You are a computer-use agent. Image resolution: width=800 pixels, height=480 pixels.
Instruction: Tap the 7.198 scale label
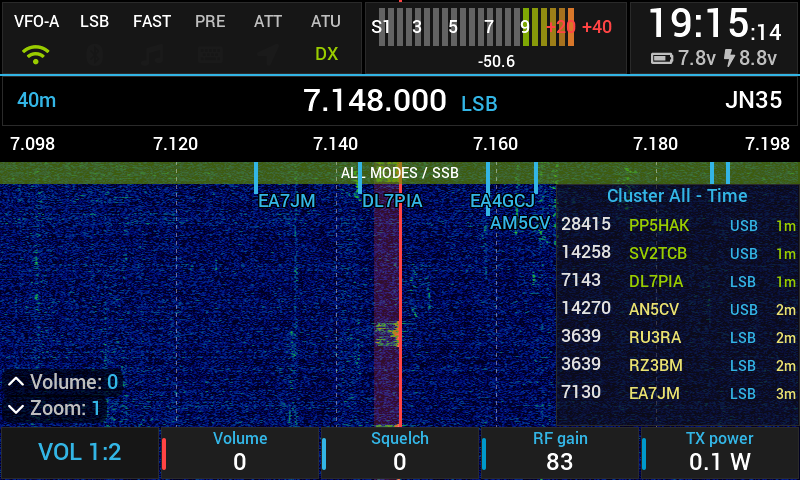pyautogui.click(x=767, y=144)
